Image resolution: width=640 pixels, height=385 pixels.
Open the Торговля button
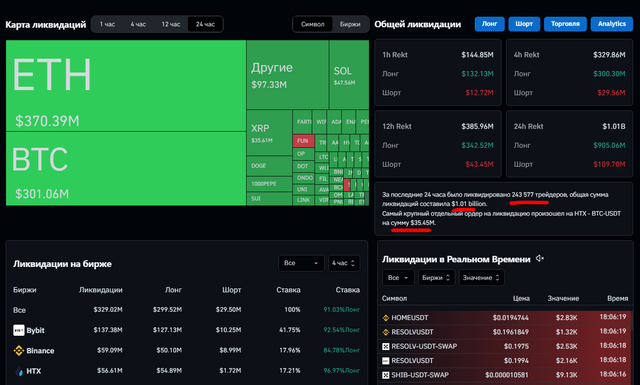[565, 24]
